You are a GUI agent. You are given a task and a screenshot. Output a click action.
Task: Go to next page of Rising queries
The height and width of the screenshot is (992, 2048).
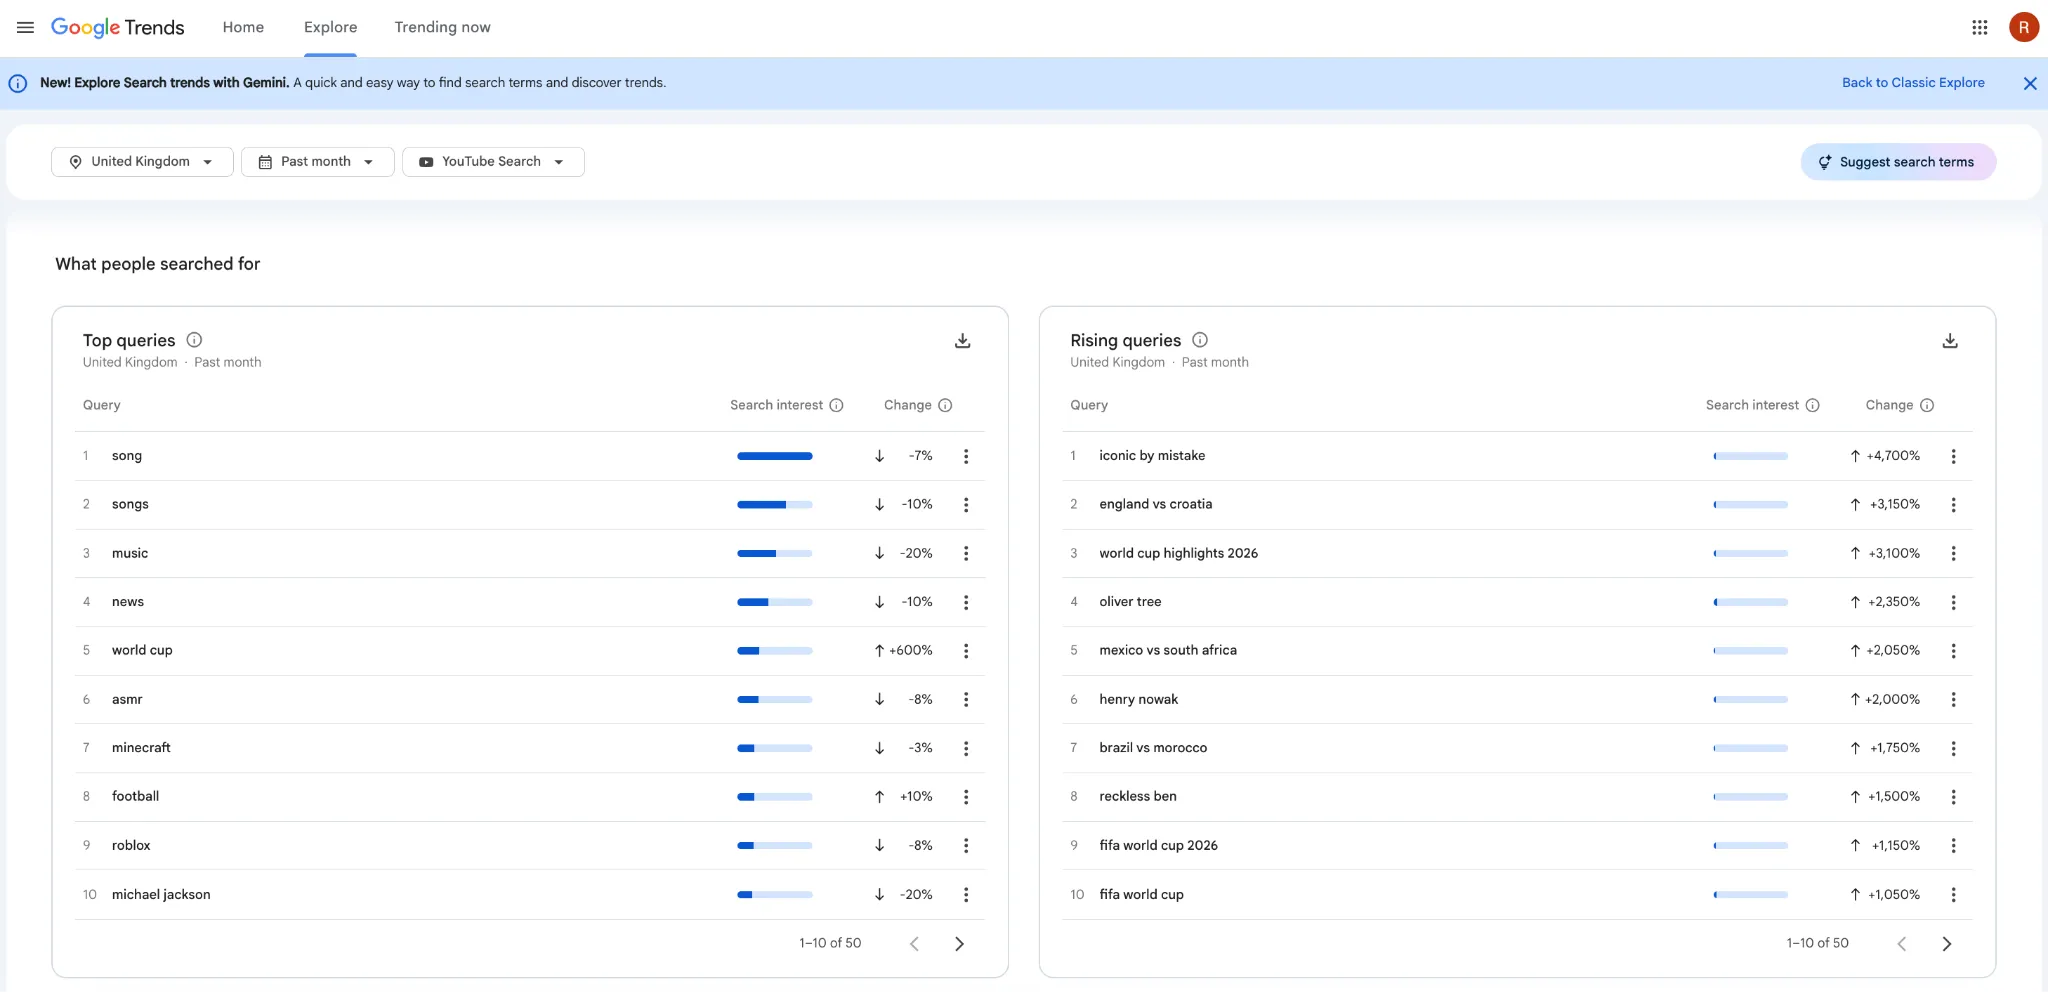tap(1946, 943)
